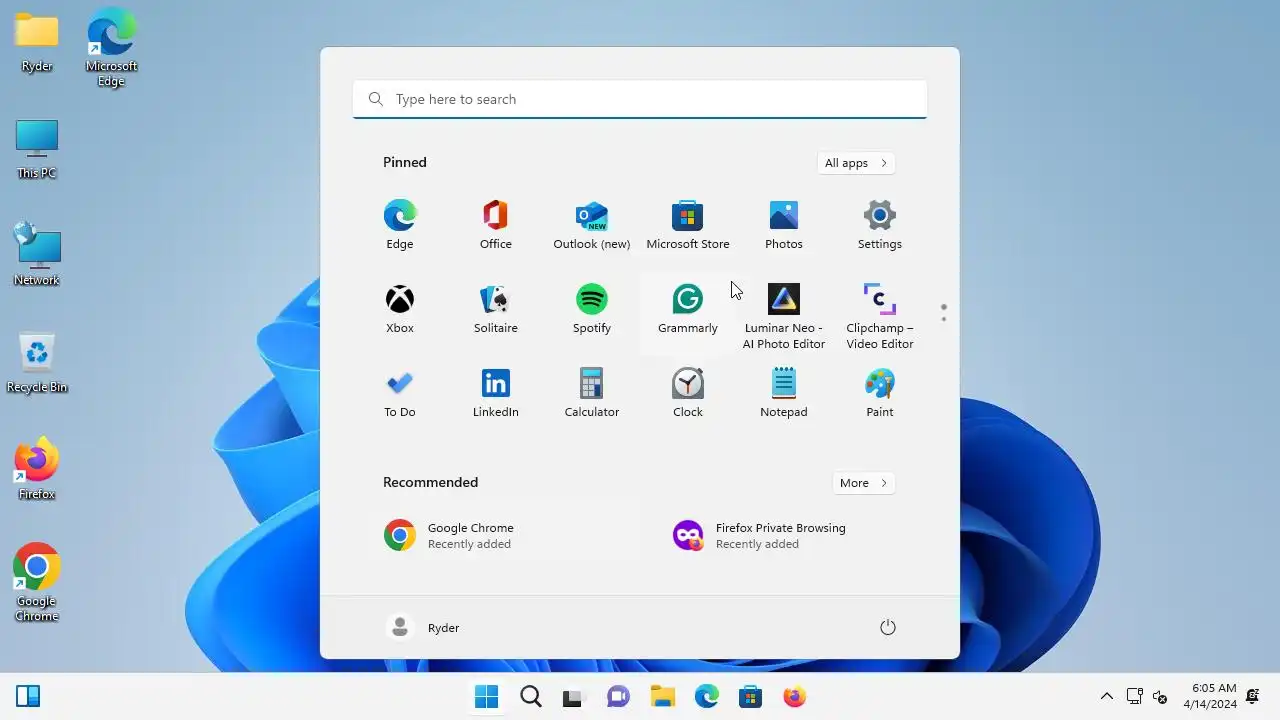Open Grammarly pinned app
The height and width of the screenshot is (720, 1280).
688,309
